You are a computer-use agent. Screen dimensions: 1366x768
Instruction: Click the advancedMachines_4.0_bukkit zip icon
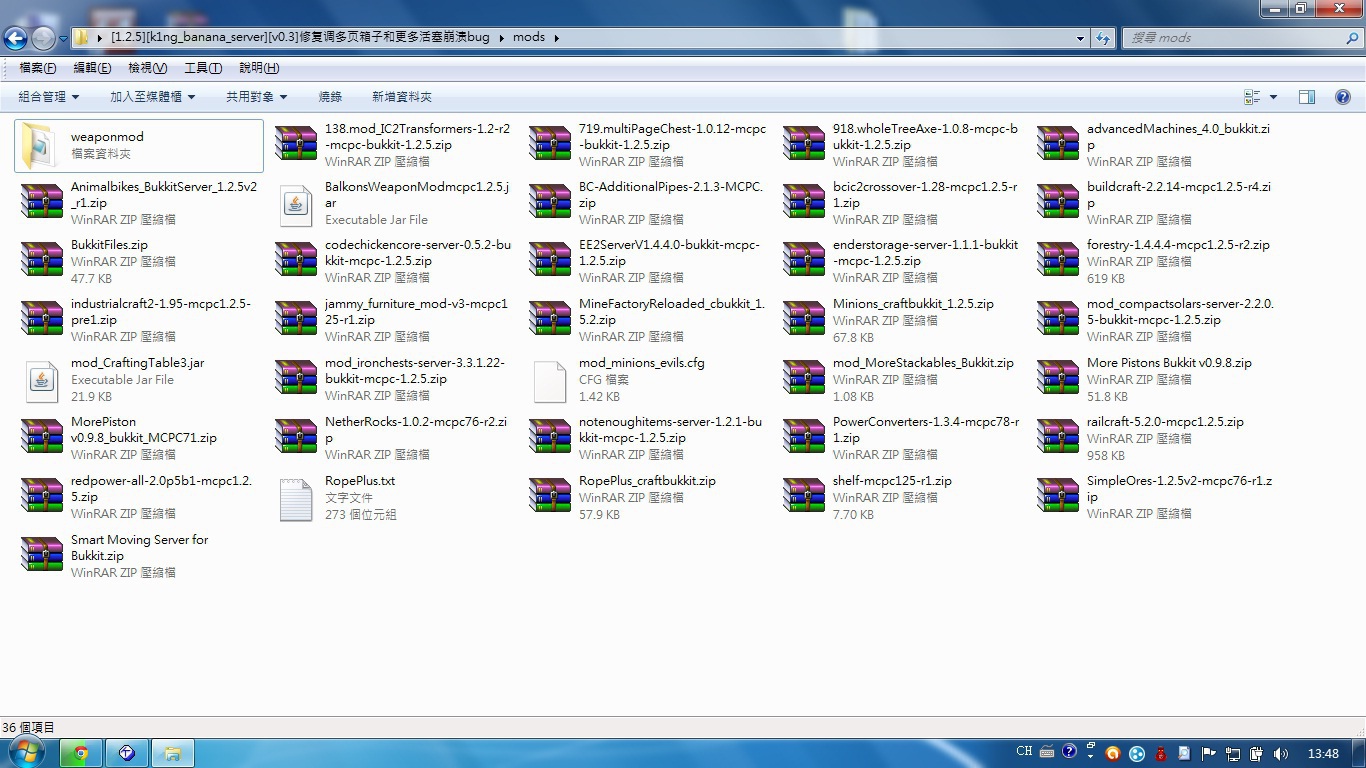(x=1057, y=145)
